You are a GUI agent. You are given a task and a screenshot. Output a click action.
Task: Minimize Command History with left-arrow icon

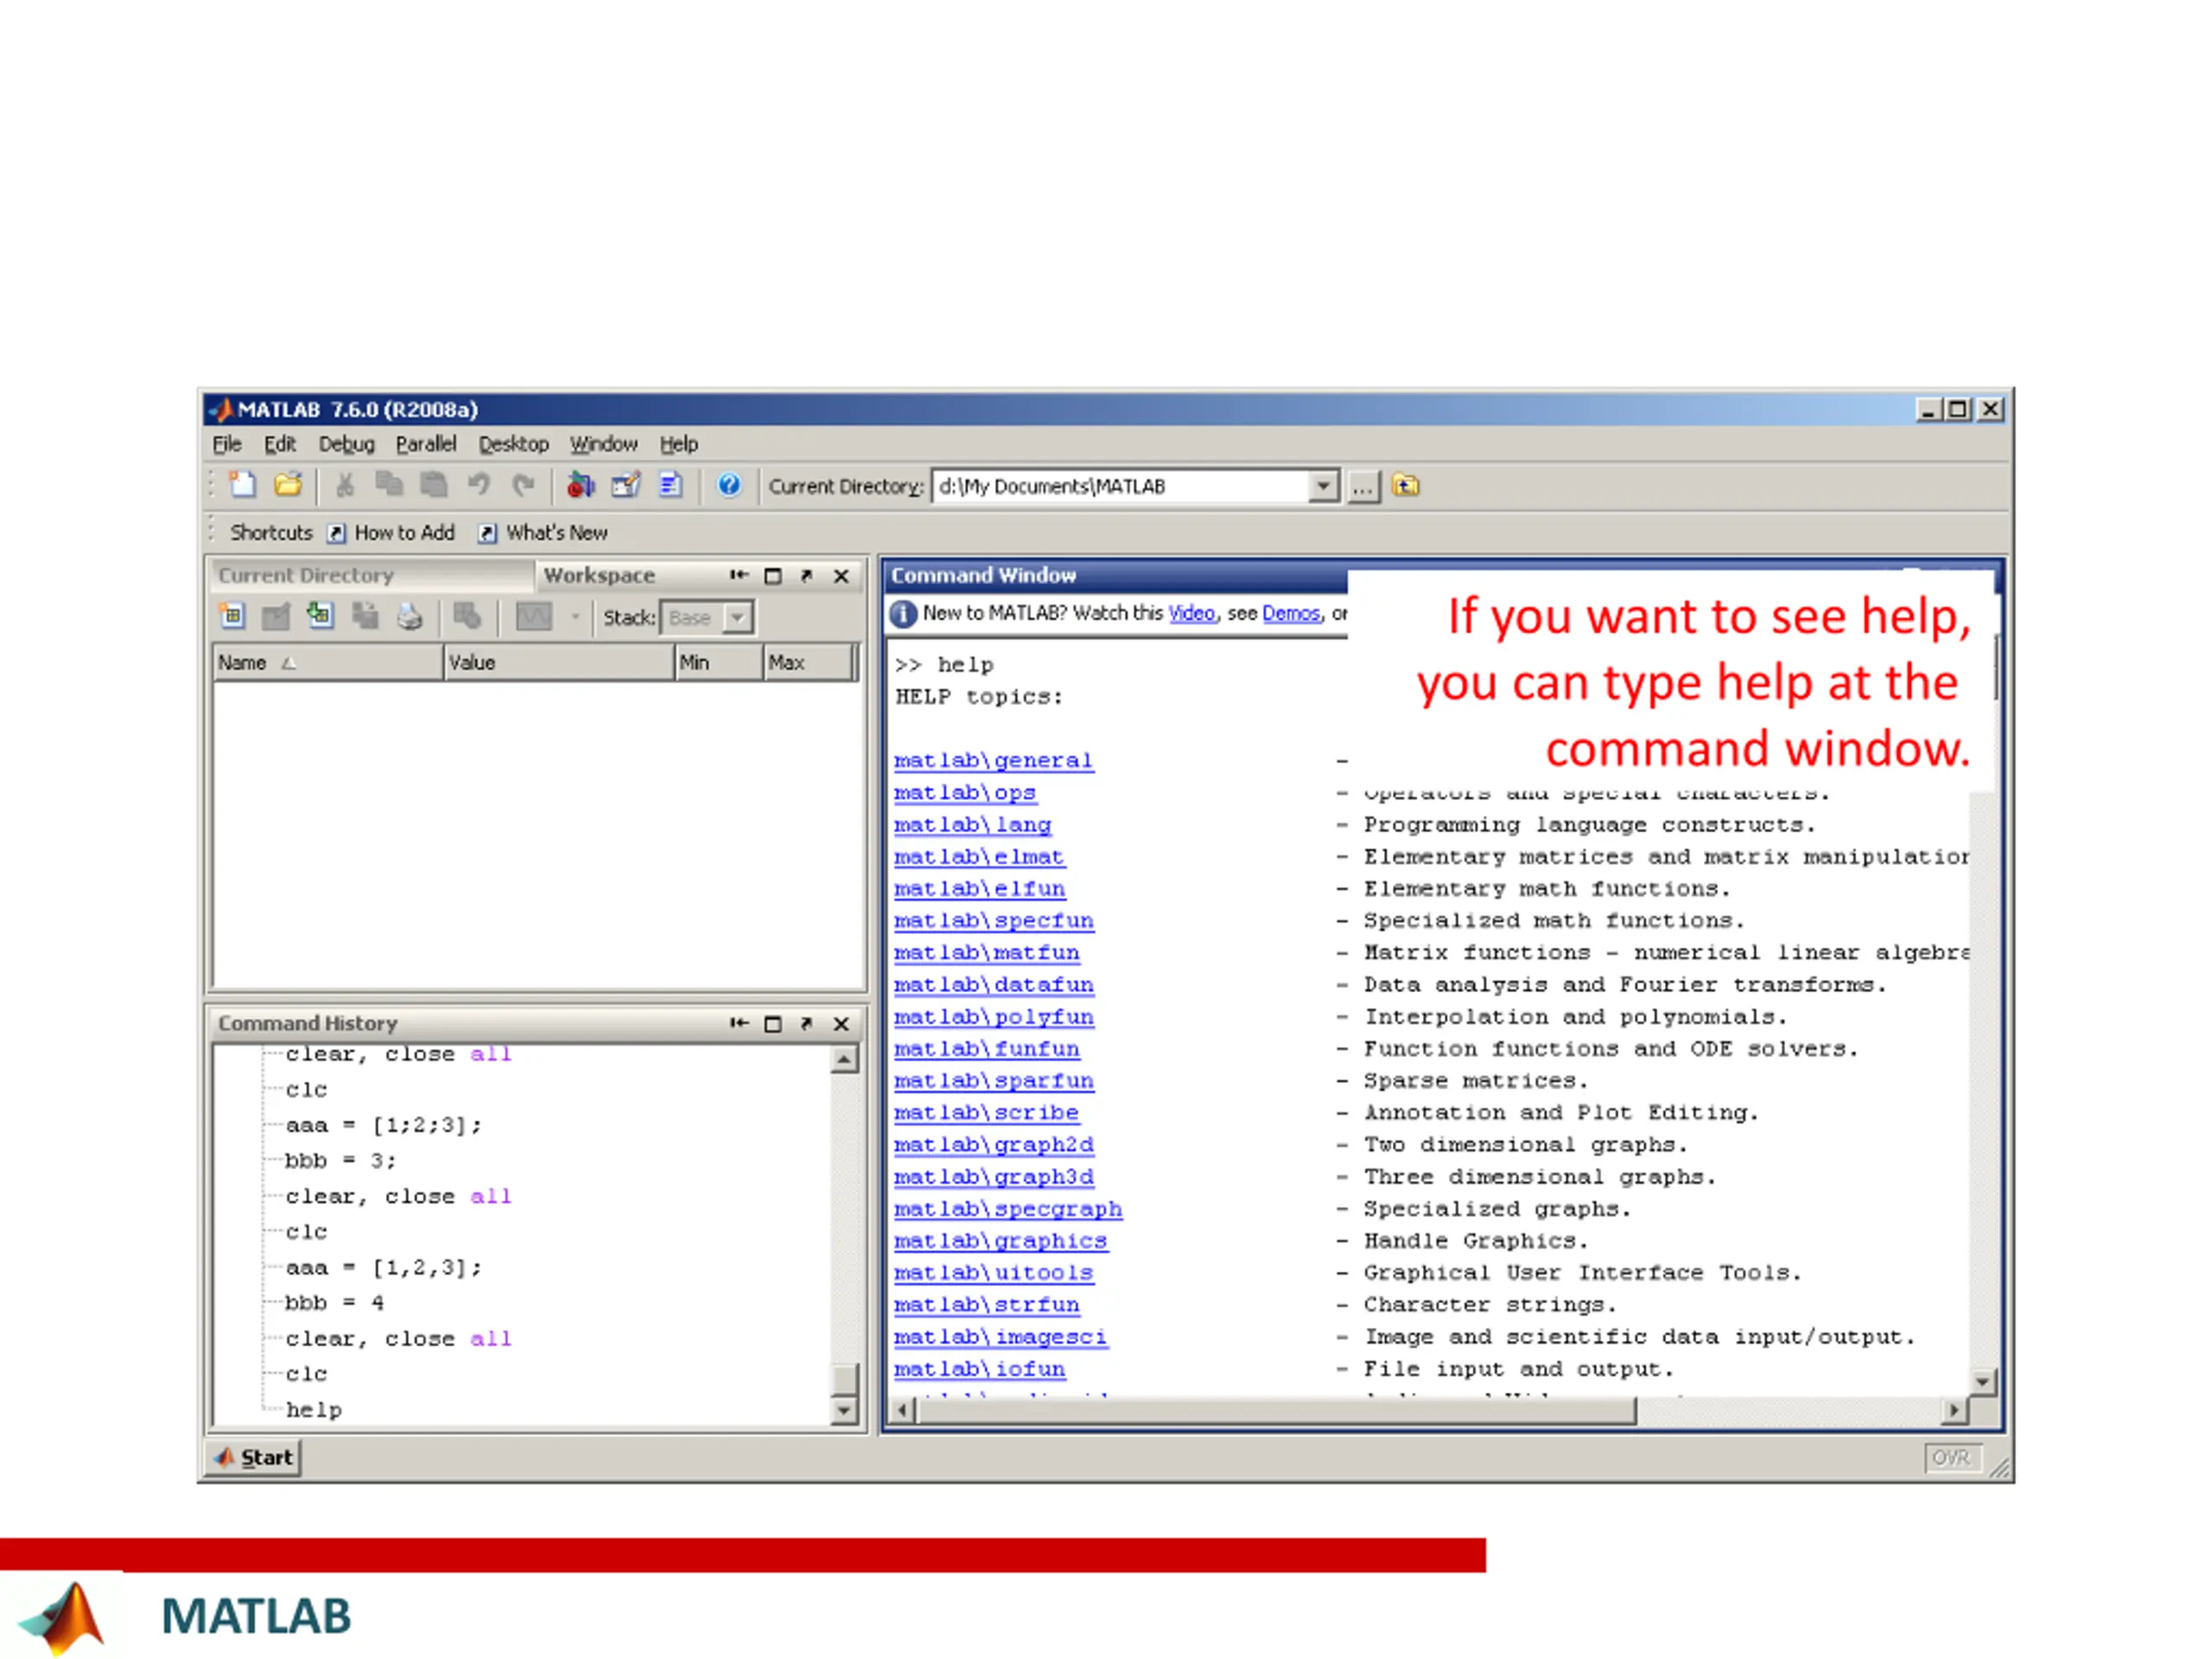(x=739, y=1023)
